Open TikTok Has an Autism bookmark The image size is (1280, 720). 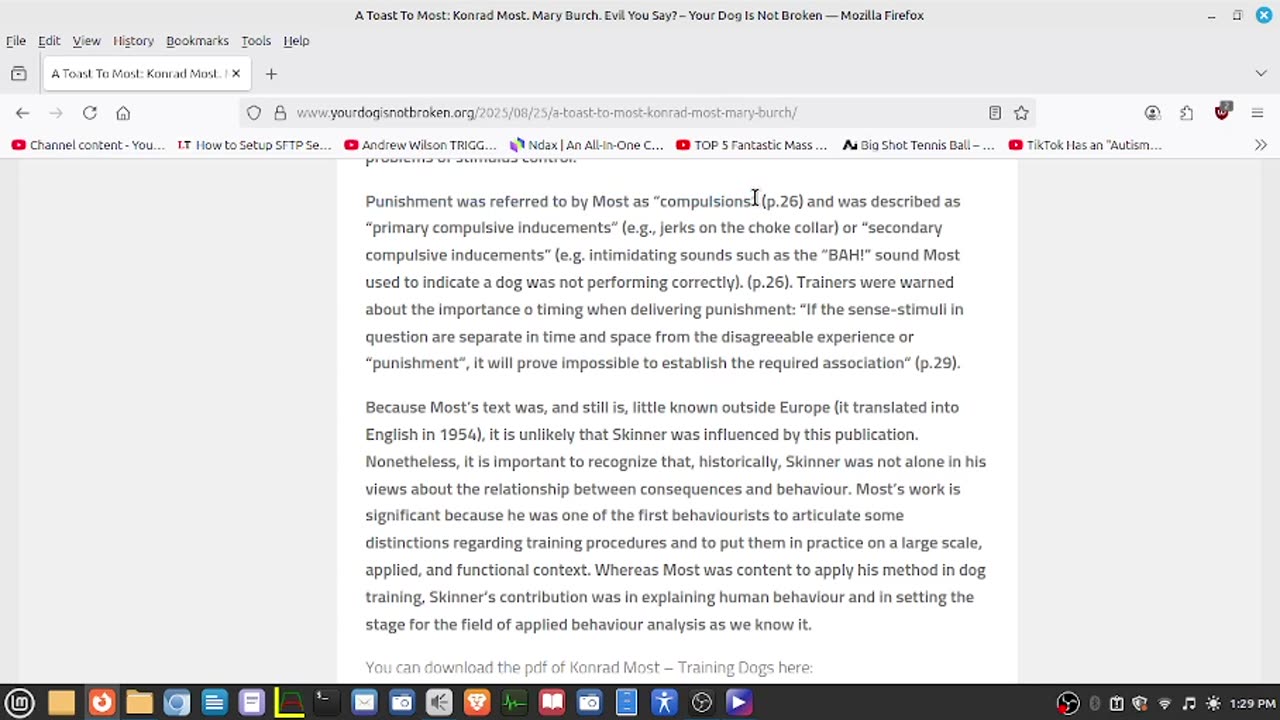(1085, 145)
